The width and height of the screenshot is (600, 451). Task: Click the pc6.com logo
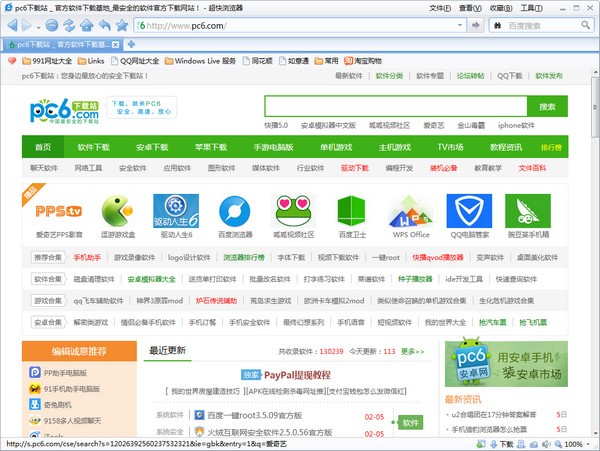click(x=64, y=111)
